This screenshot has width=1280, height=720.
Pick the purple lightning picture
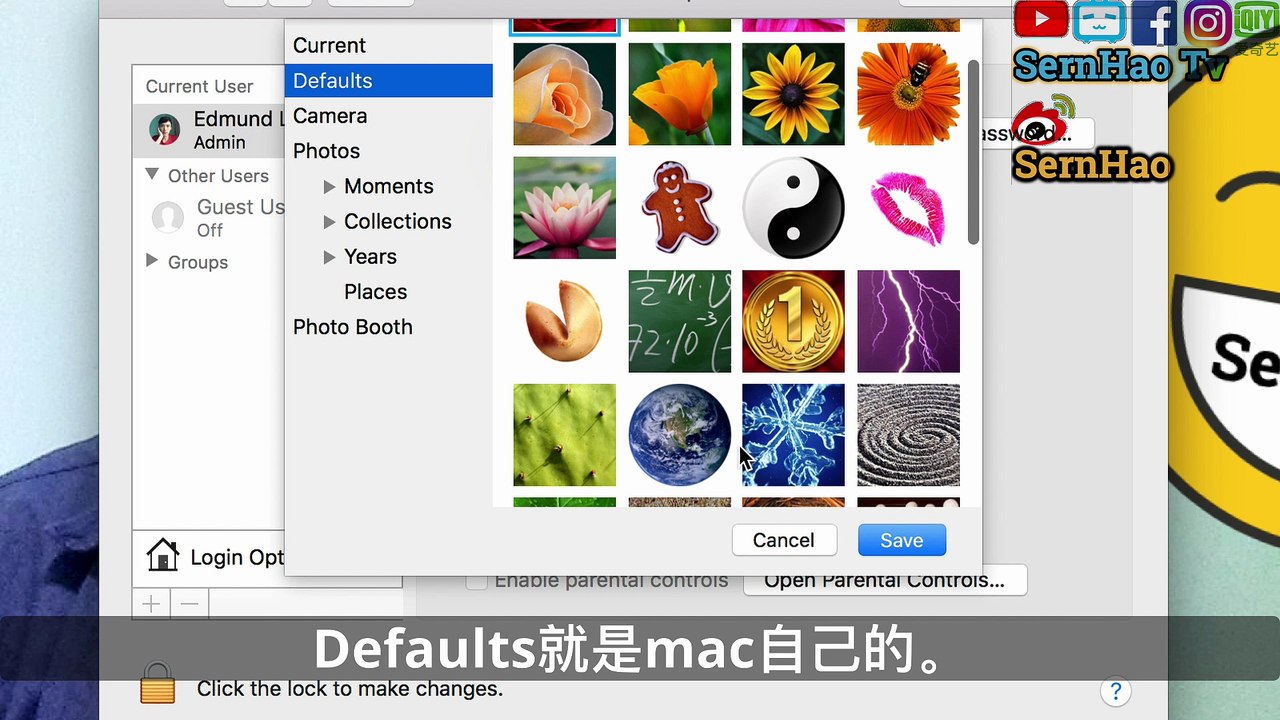(x=909, y=321)
